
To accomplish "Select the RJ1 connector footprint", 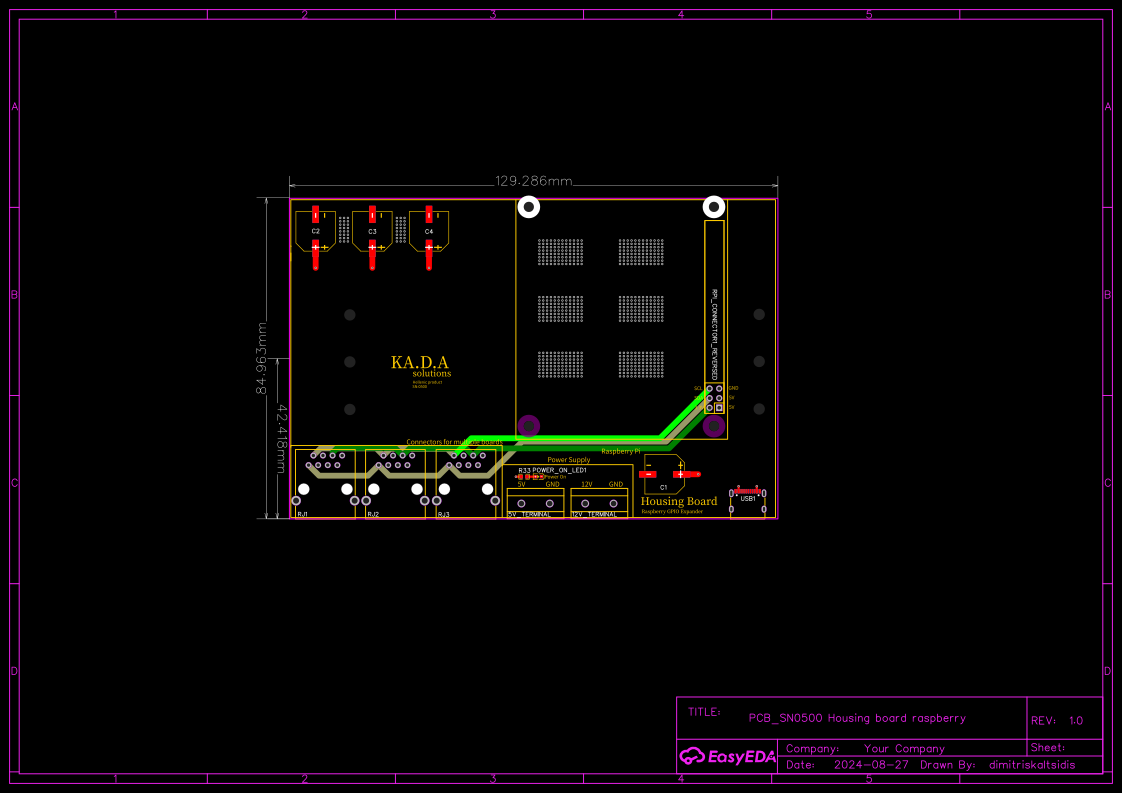I will click(325, 480).
